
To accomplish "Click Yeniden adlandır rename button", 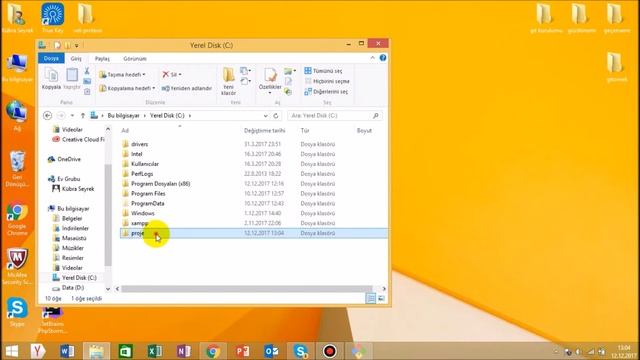I will tap(187, 88).
